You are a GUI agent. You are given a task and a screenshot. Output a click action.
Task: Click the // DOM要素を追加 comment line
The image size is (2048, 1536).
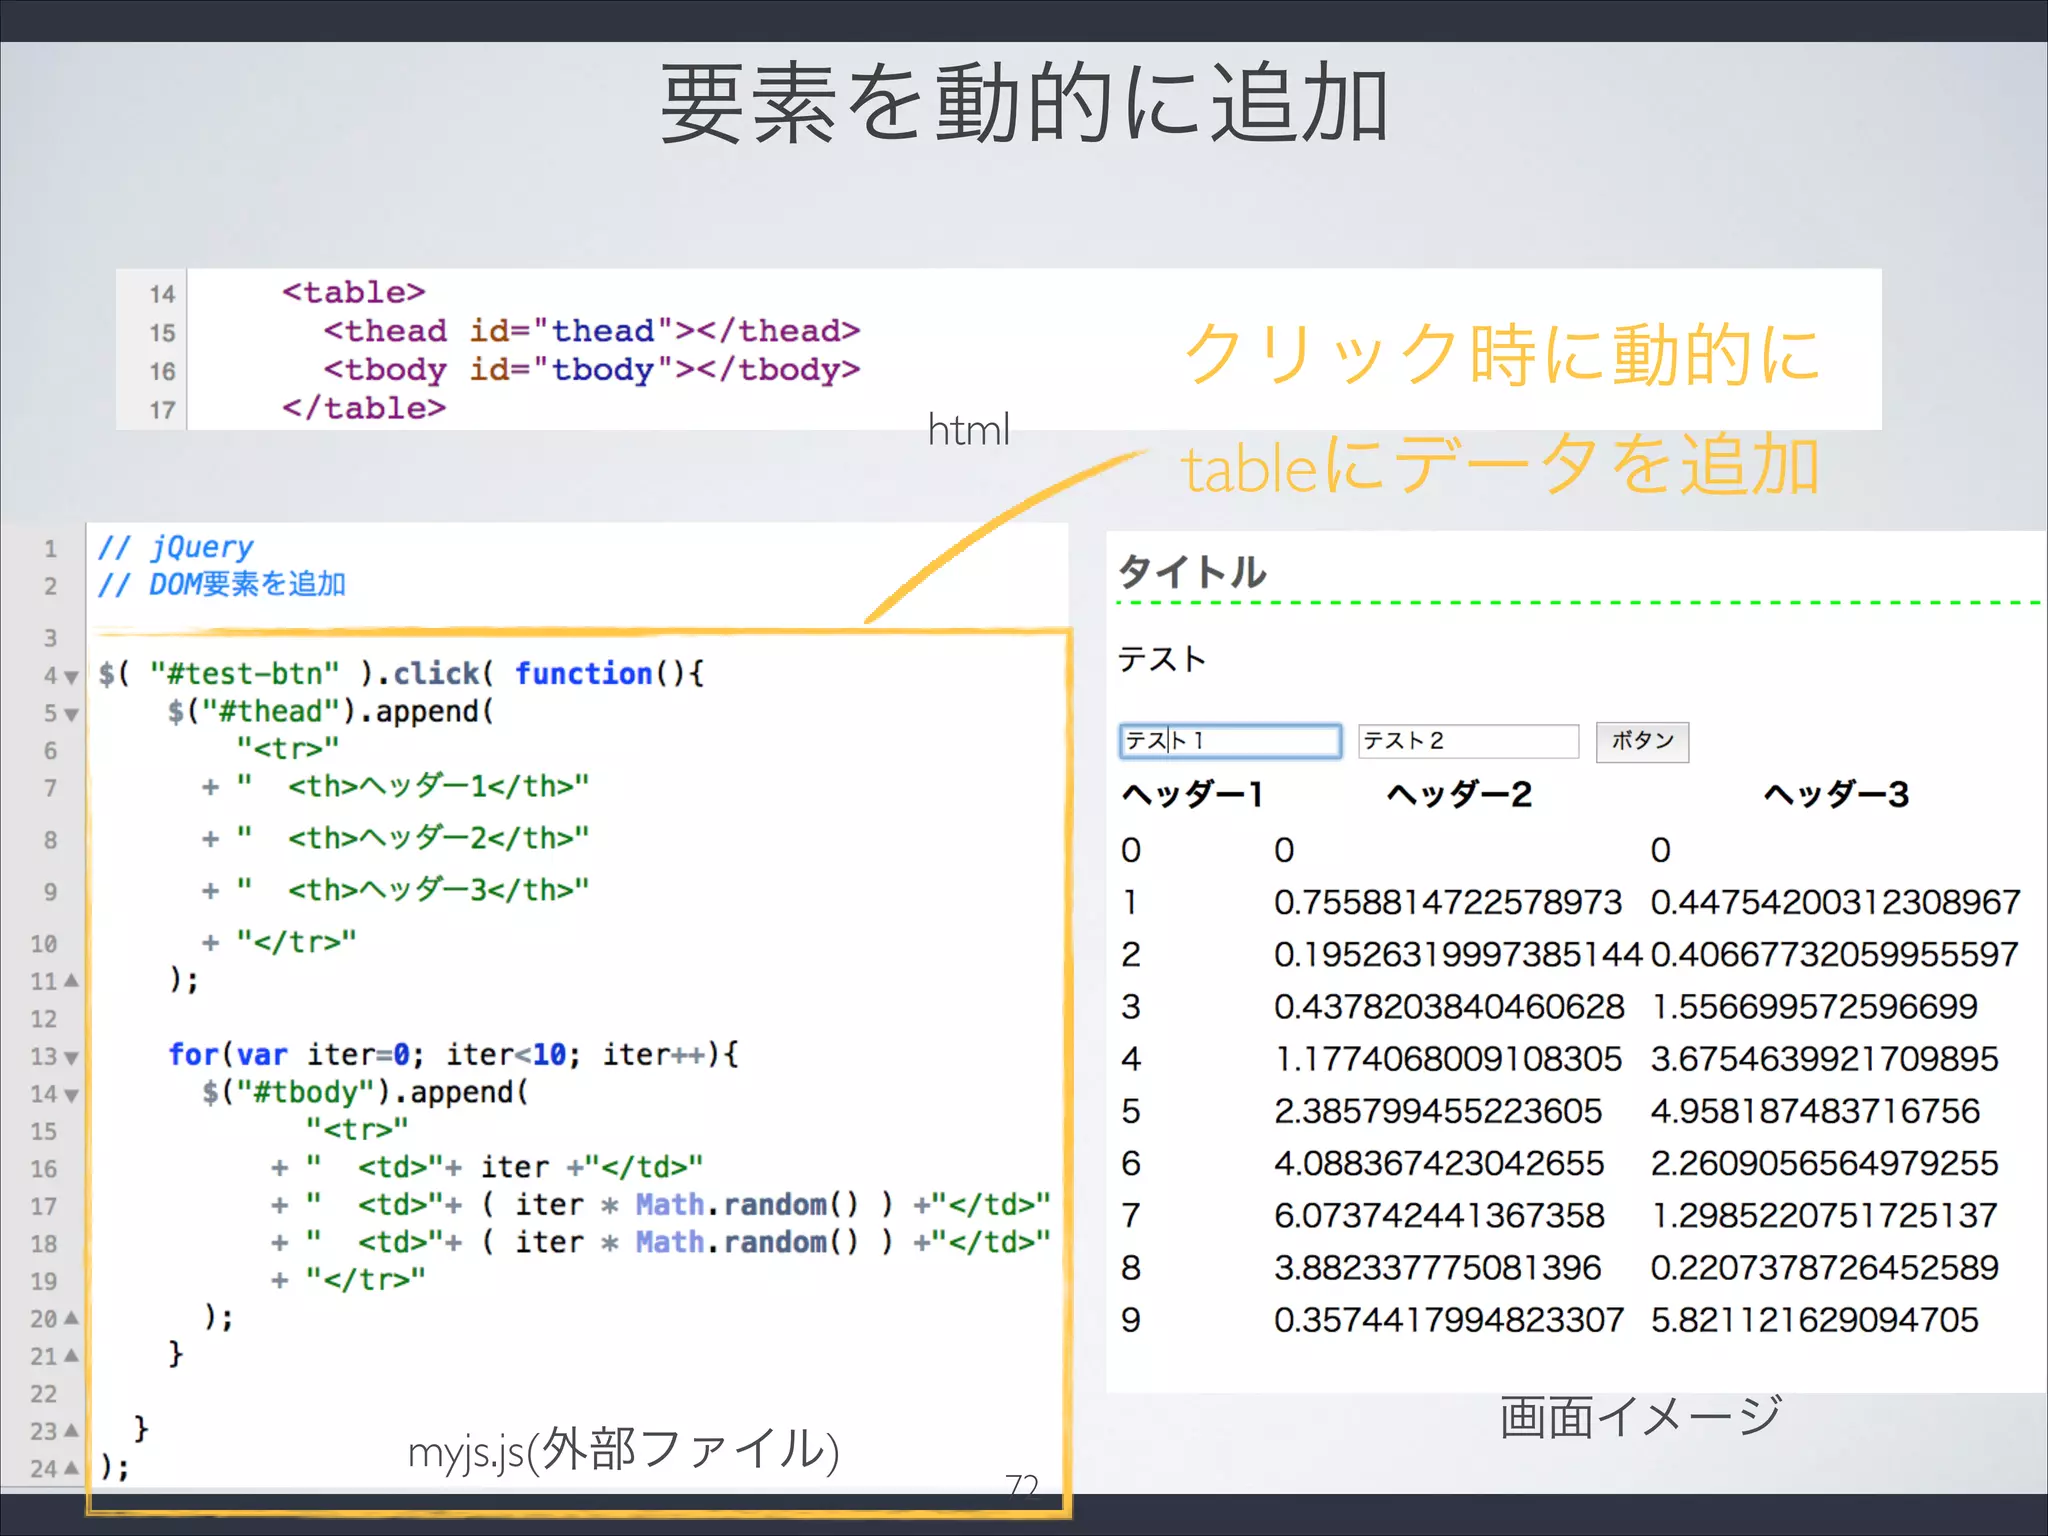[x=221, y=584]
